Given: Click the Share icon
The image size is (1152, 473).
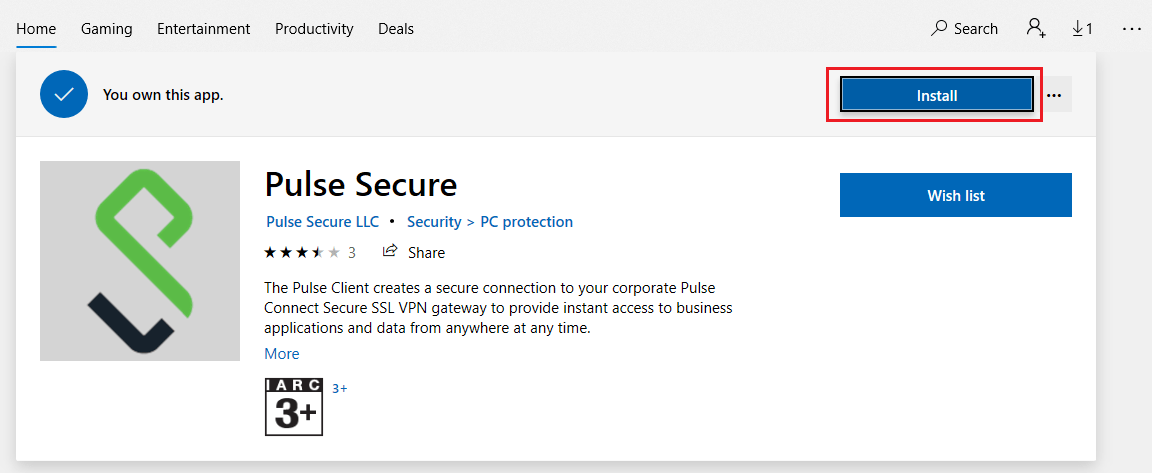Looking at the screenshot, I should click(x=391, y=251).
